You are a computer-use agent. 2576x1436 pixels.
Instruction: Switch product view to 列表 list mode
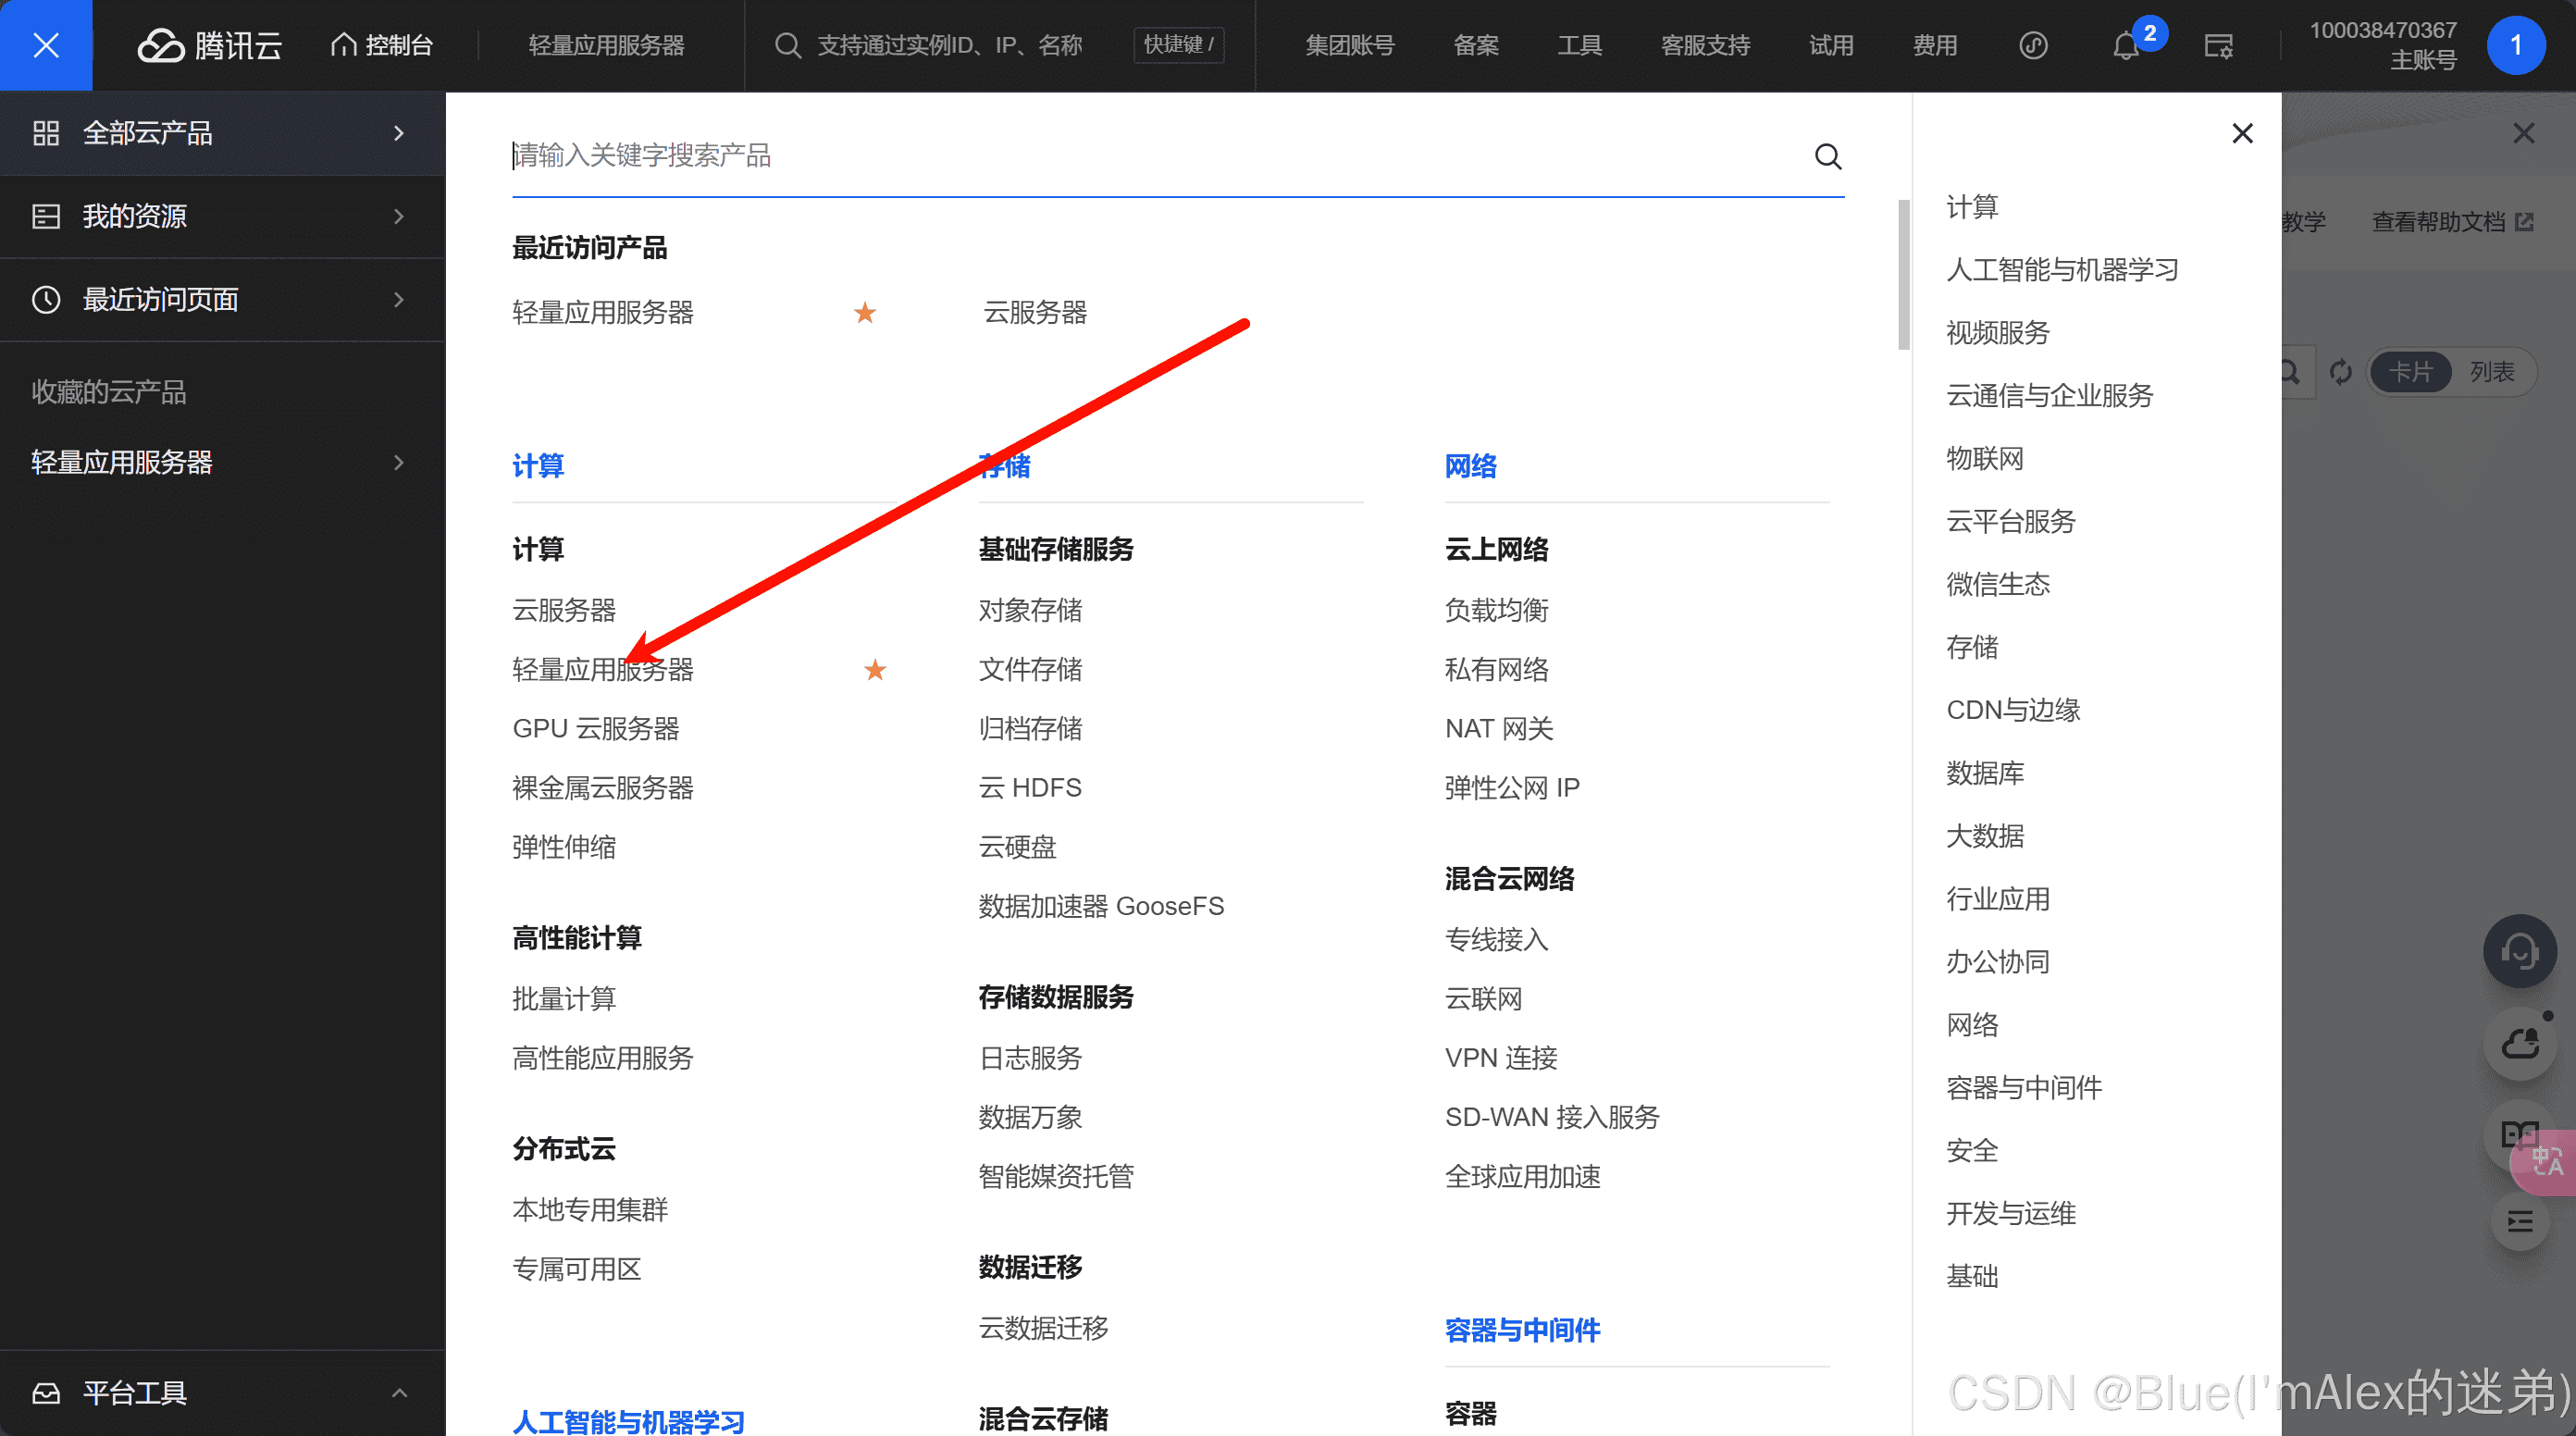click(2495, 371)
